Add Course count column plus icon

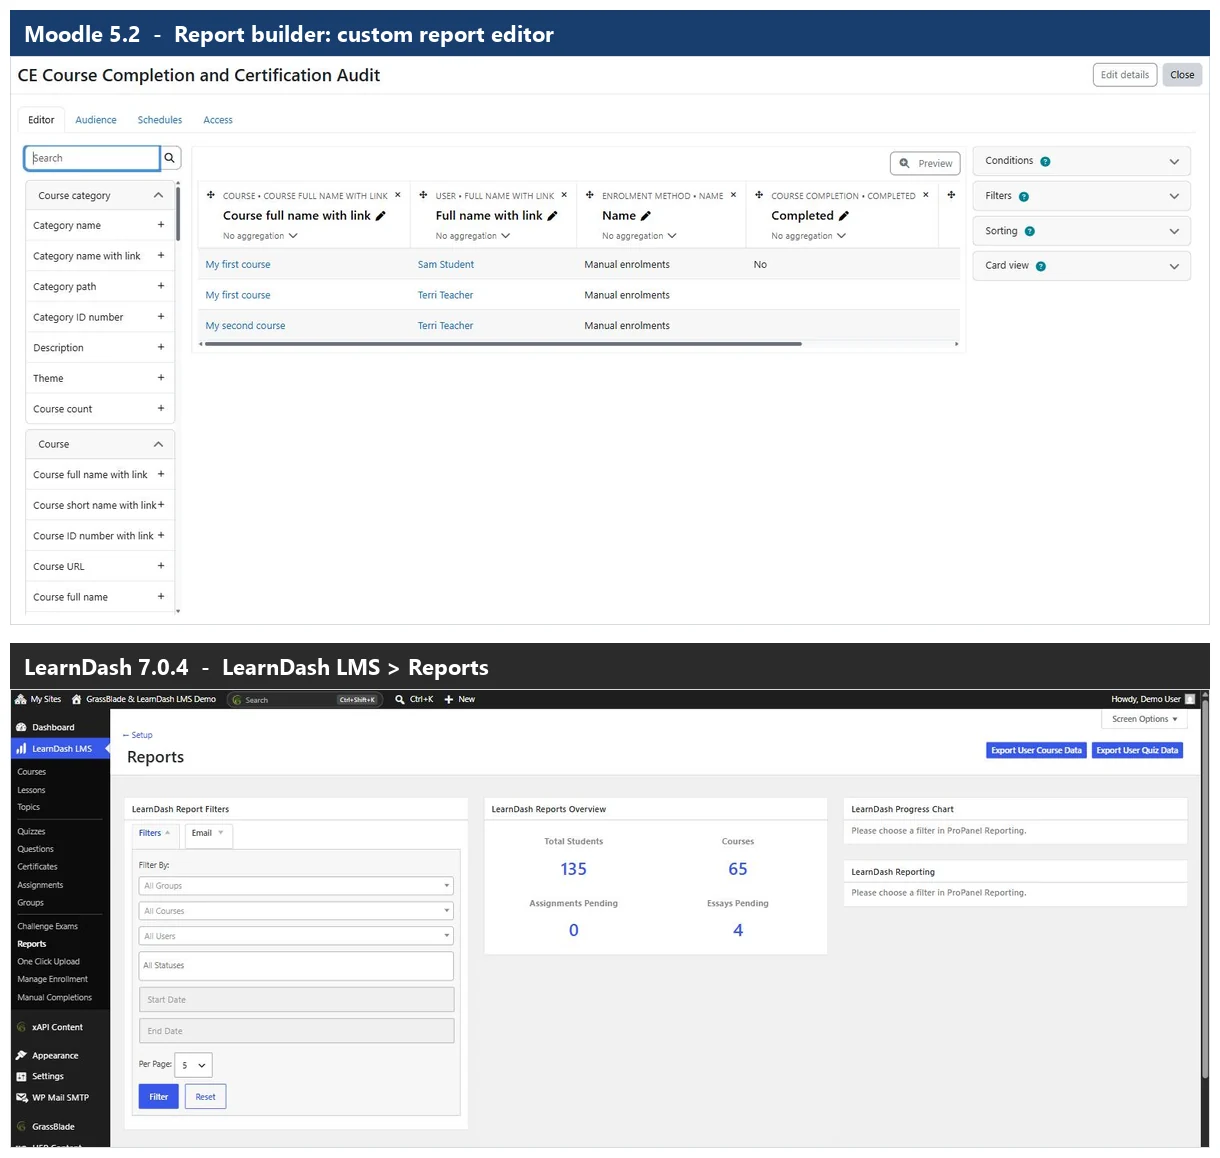161,408
